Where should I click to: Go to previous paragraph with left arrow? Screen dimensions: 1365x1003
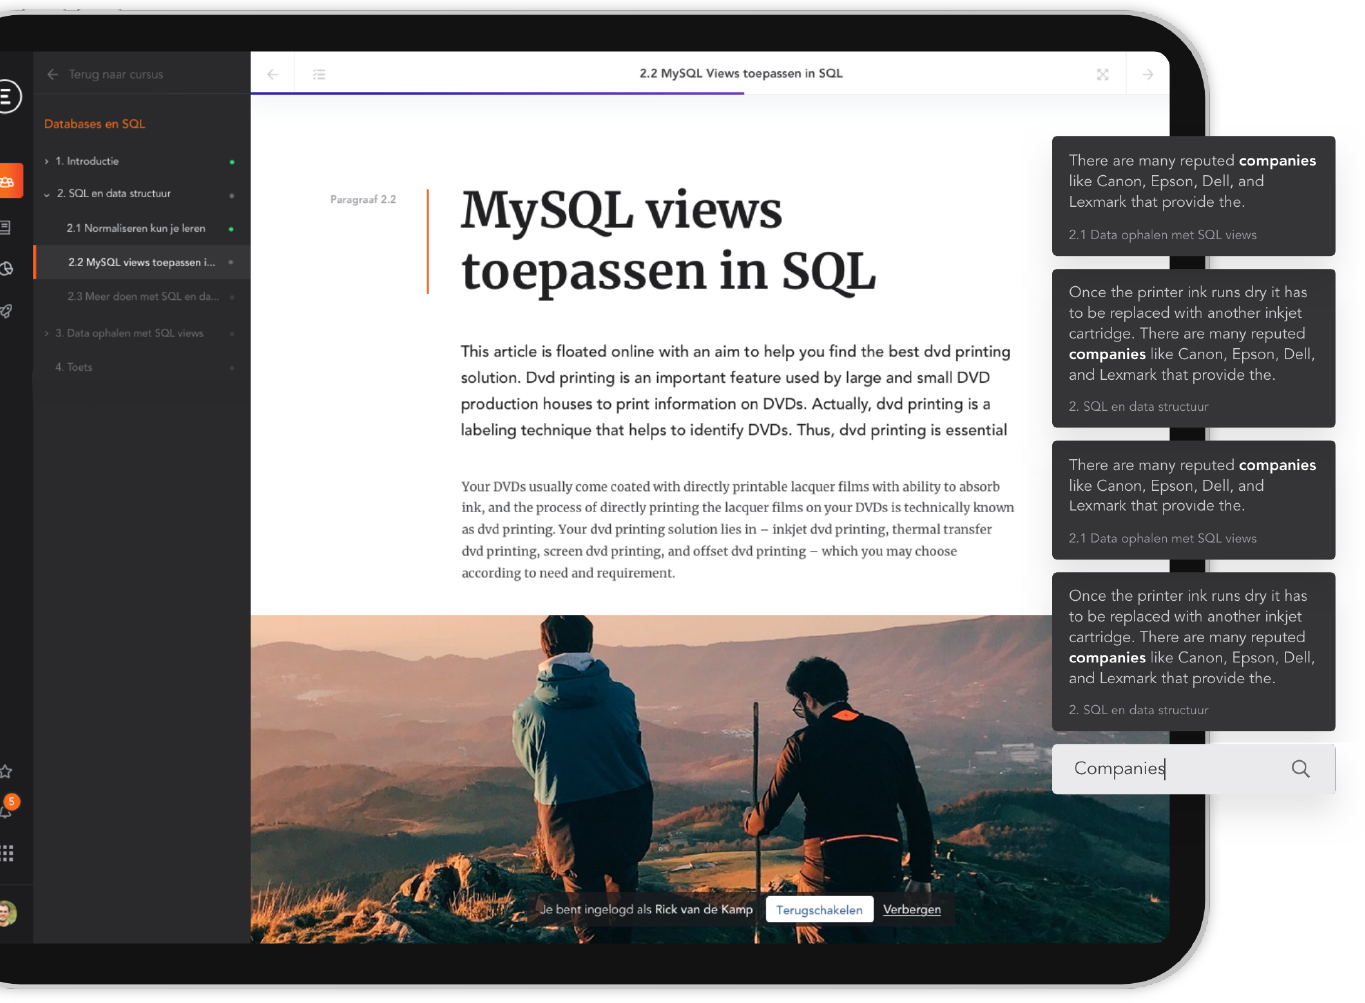click(x=273, y=74)
